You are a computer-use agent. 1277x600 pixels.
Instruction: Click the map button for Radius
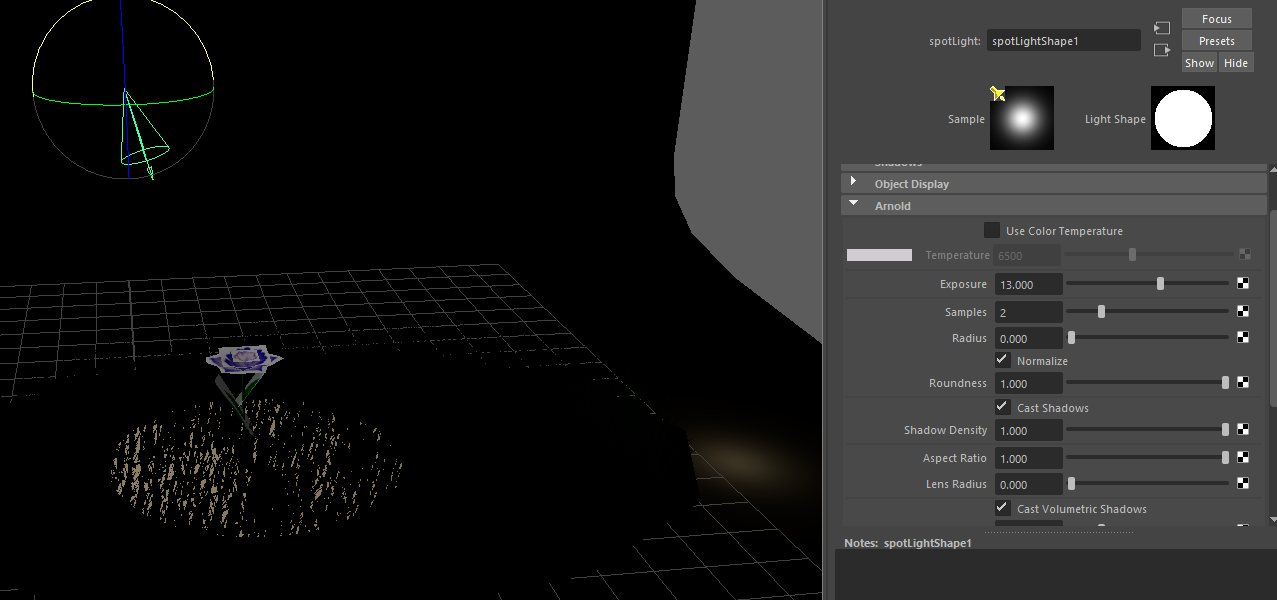pyautogui.click(x=1244, y=338)
